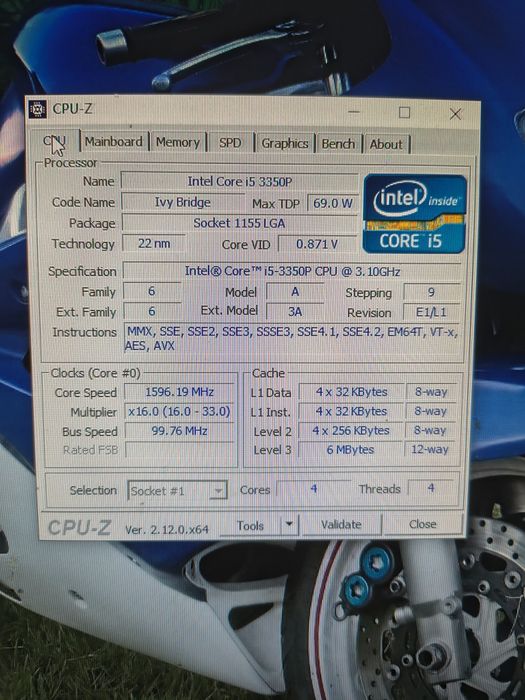This screenshot has width=525, height=700.
Task: Click the CPU-Z app icon in title bar
Action: click(x=38, y=109)
